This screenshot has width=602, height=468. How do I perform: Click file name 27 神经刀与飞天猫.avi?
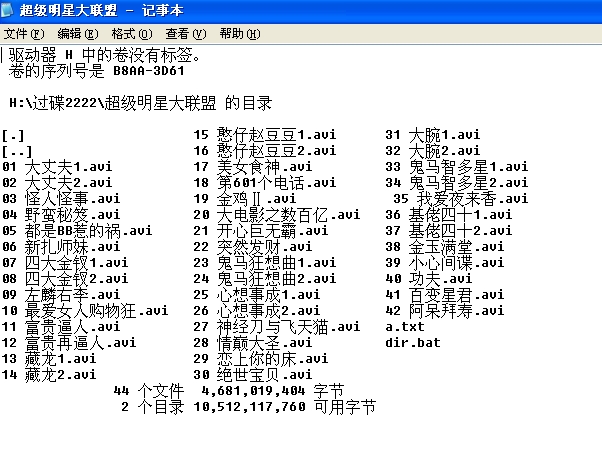pyautogui.click(x=277, y=327)
